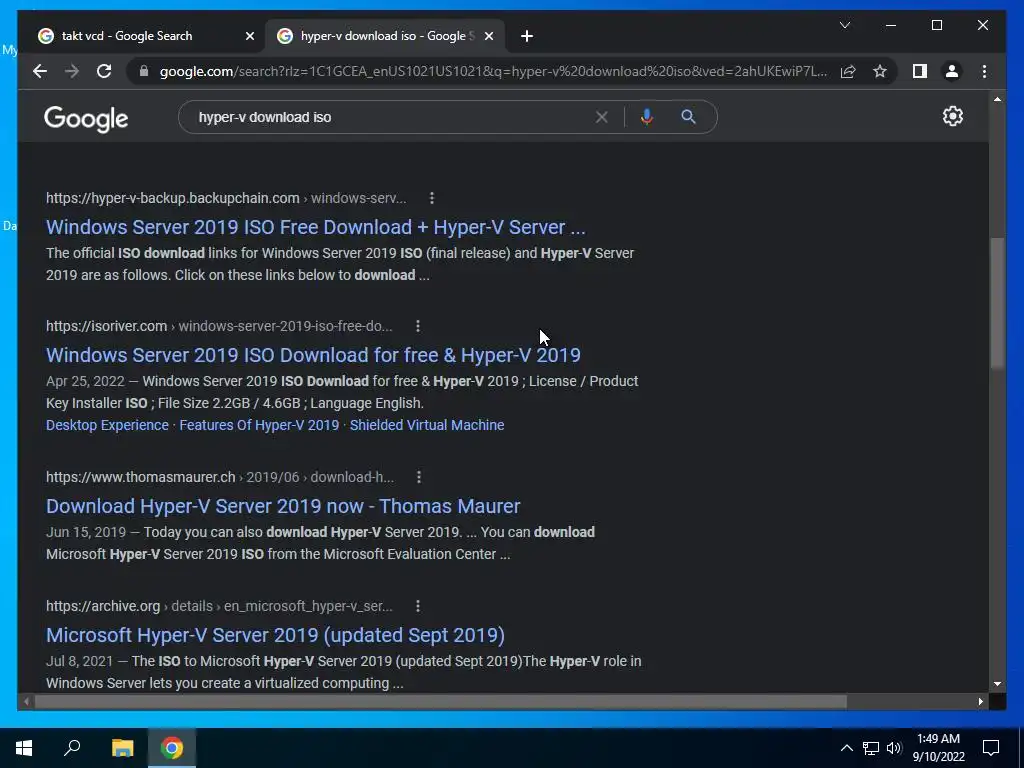Open volume control tray icon
The image size is (1024, 768).
[894, 748]
